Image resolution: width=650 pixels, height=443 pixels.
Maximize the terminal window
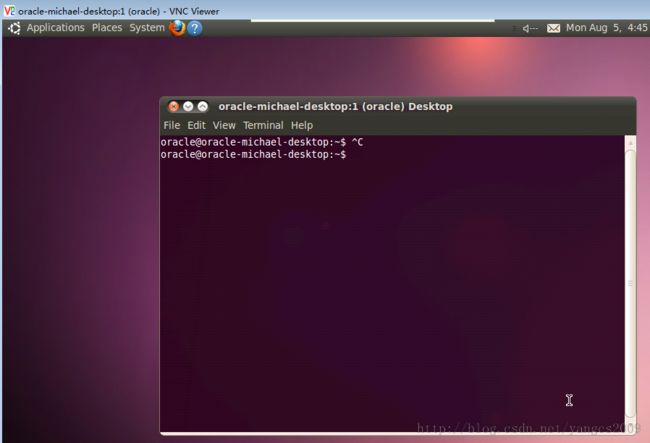202,107
